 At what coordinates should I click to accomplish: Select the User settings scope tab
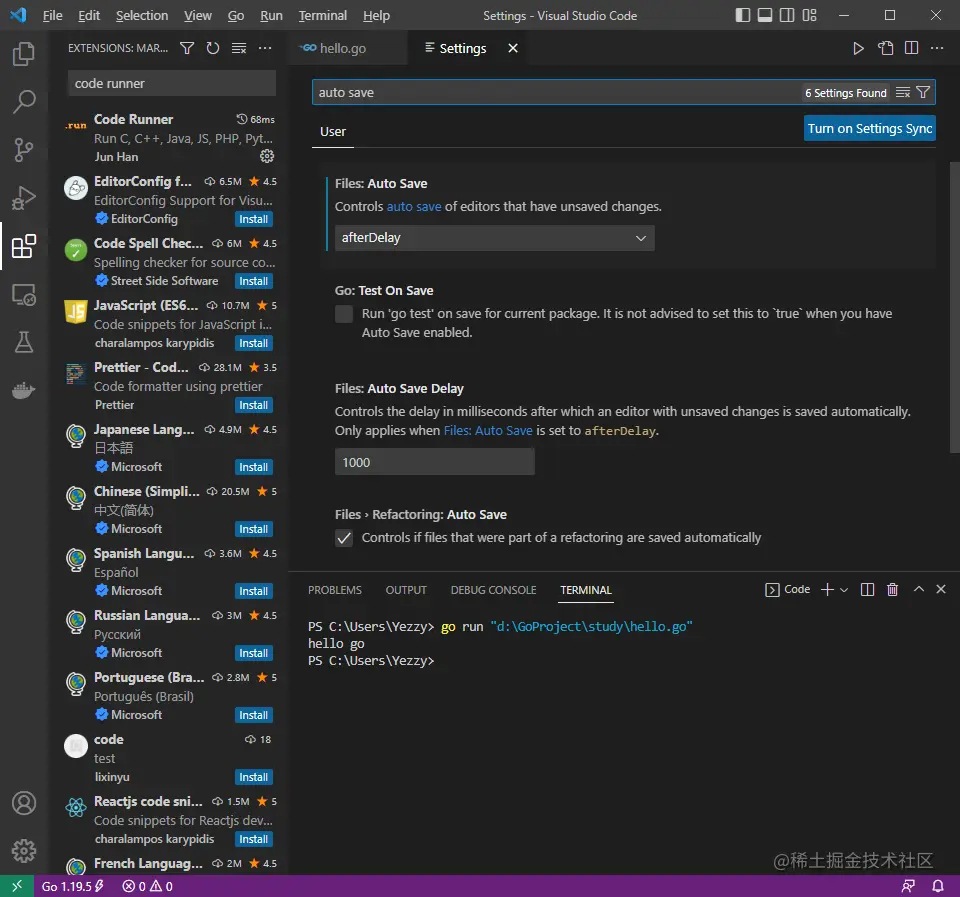[x=332, y=132]
